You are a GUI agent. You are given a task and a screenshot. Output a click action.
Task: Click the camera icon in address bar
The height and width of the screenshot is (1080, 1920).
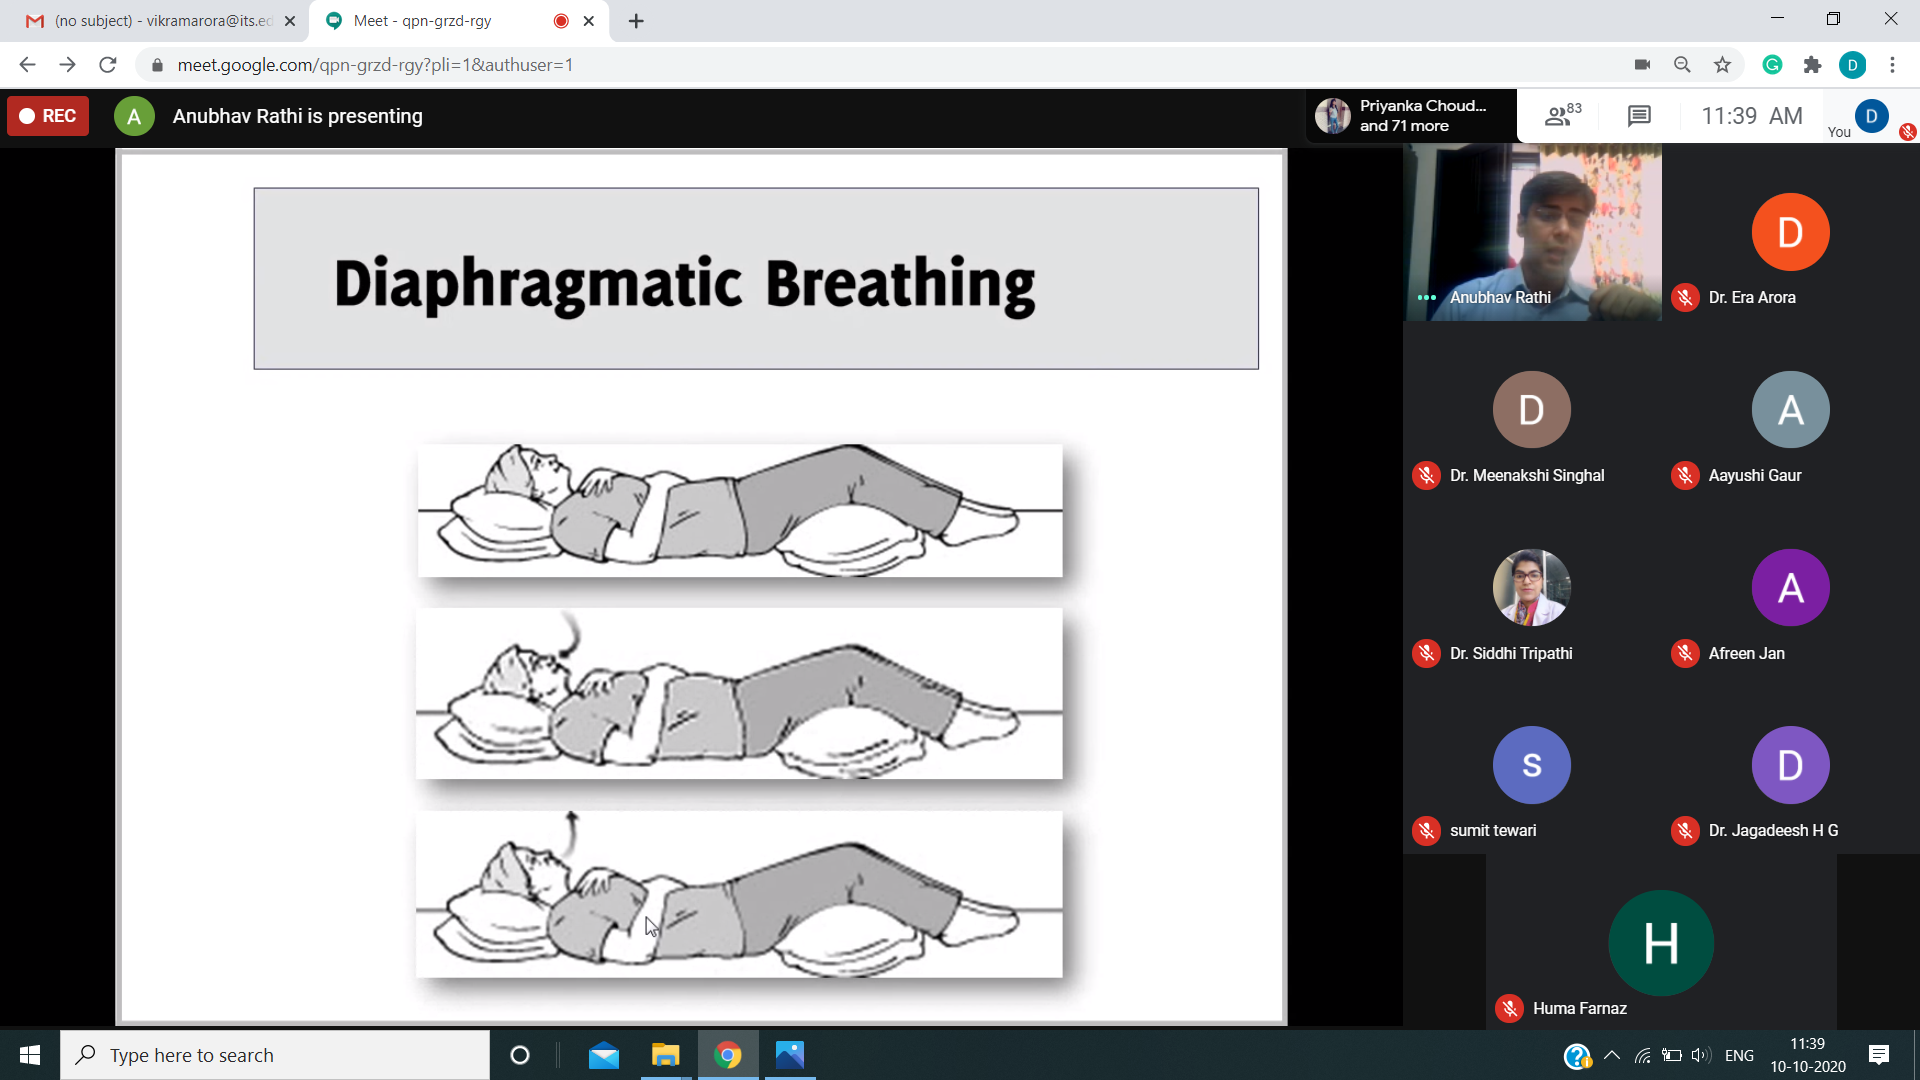click(1642, 65)
